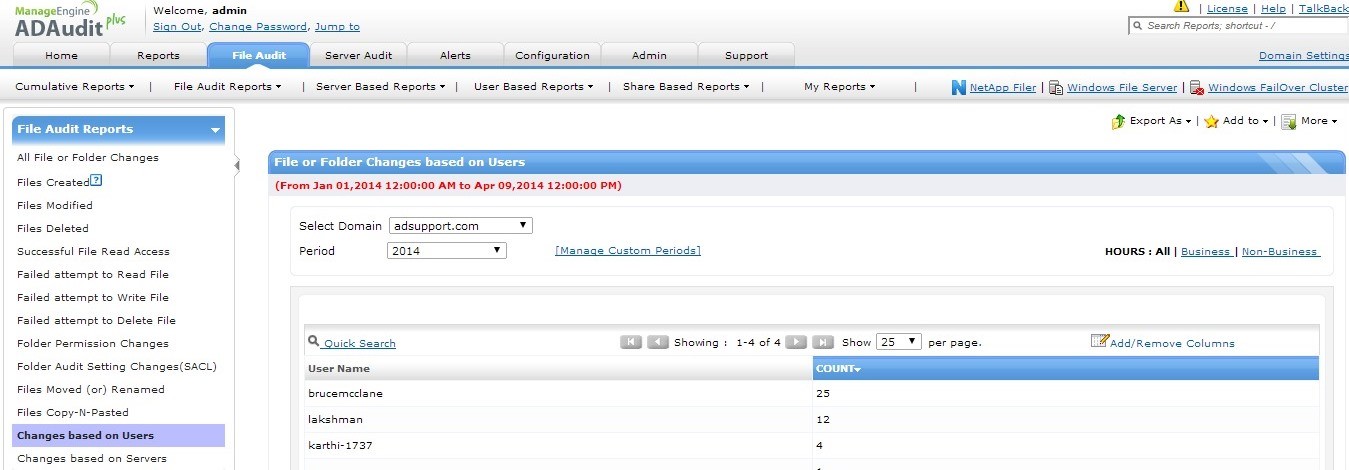Viewport: 1349px width, 470px height.
Task: Open the TalkBack link
Action: [1323, 8]
